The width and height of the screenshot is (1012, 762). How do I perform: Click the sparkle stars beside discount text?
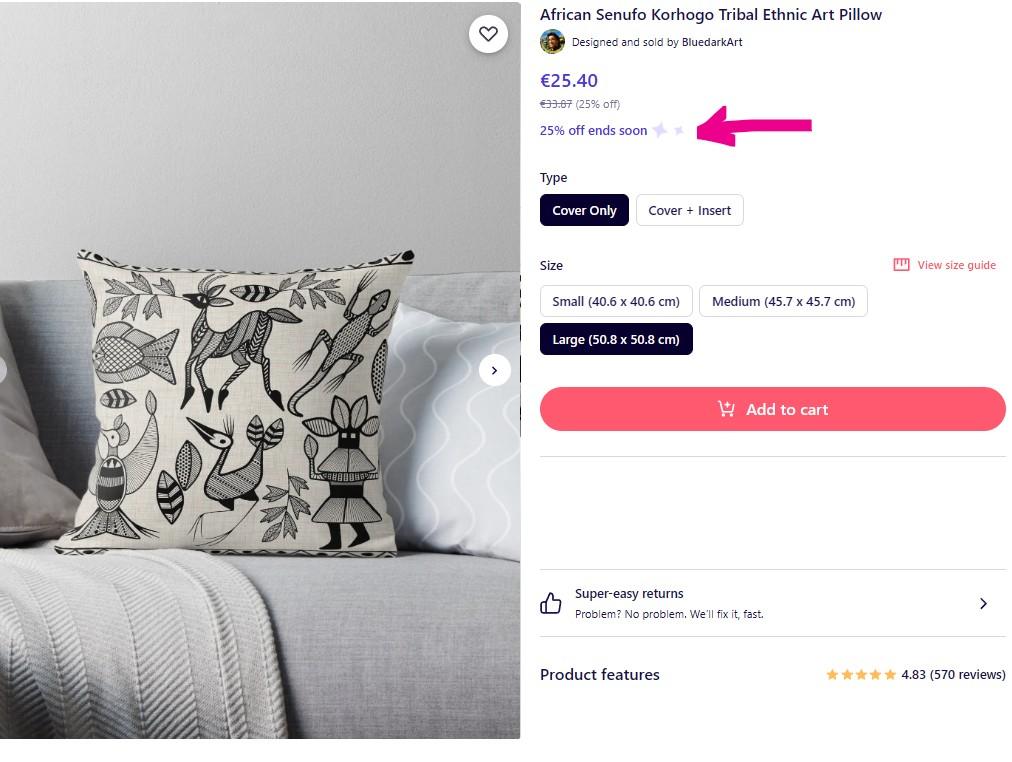(668, 131)
